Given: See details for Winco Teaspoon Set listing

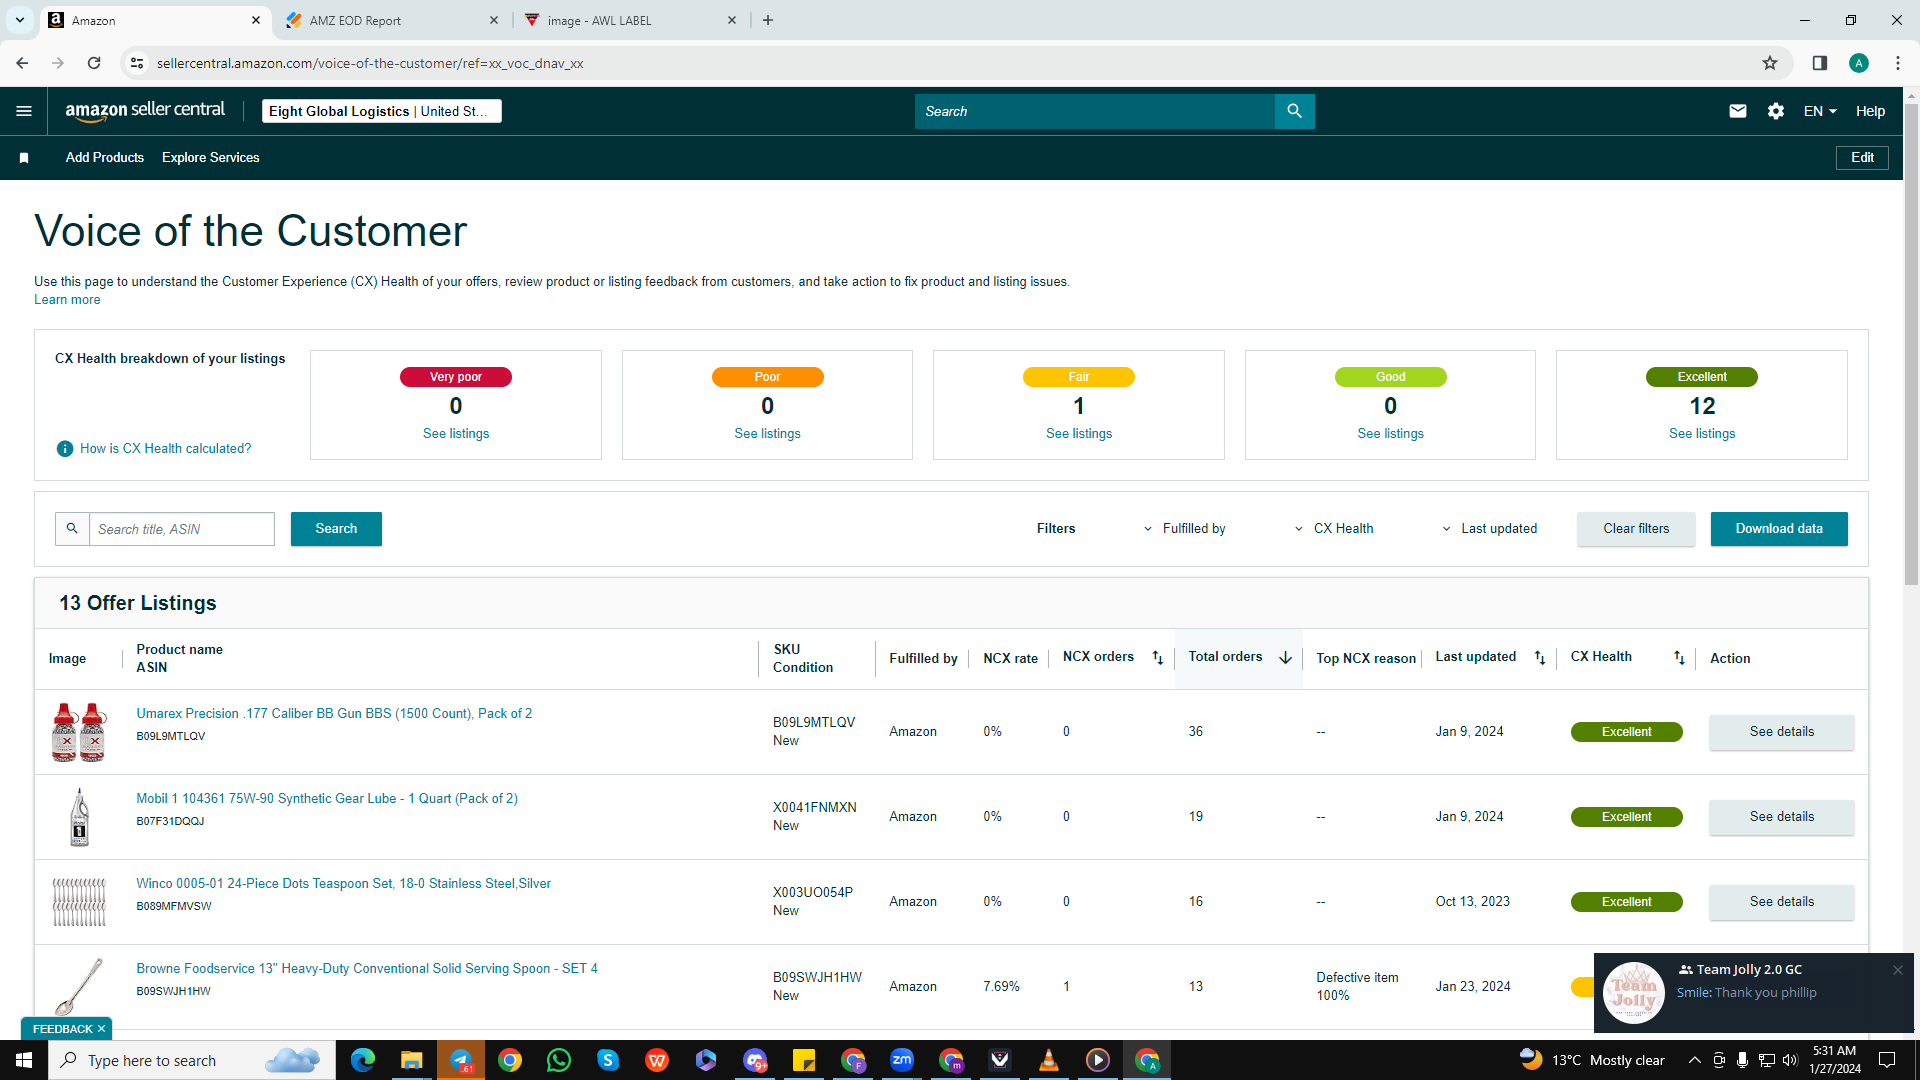Looking at the screenshot, I should tap(1782, 902).
